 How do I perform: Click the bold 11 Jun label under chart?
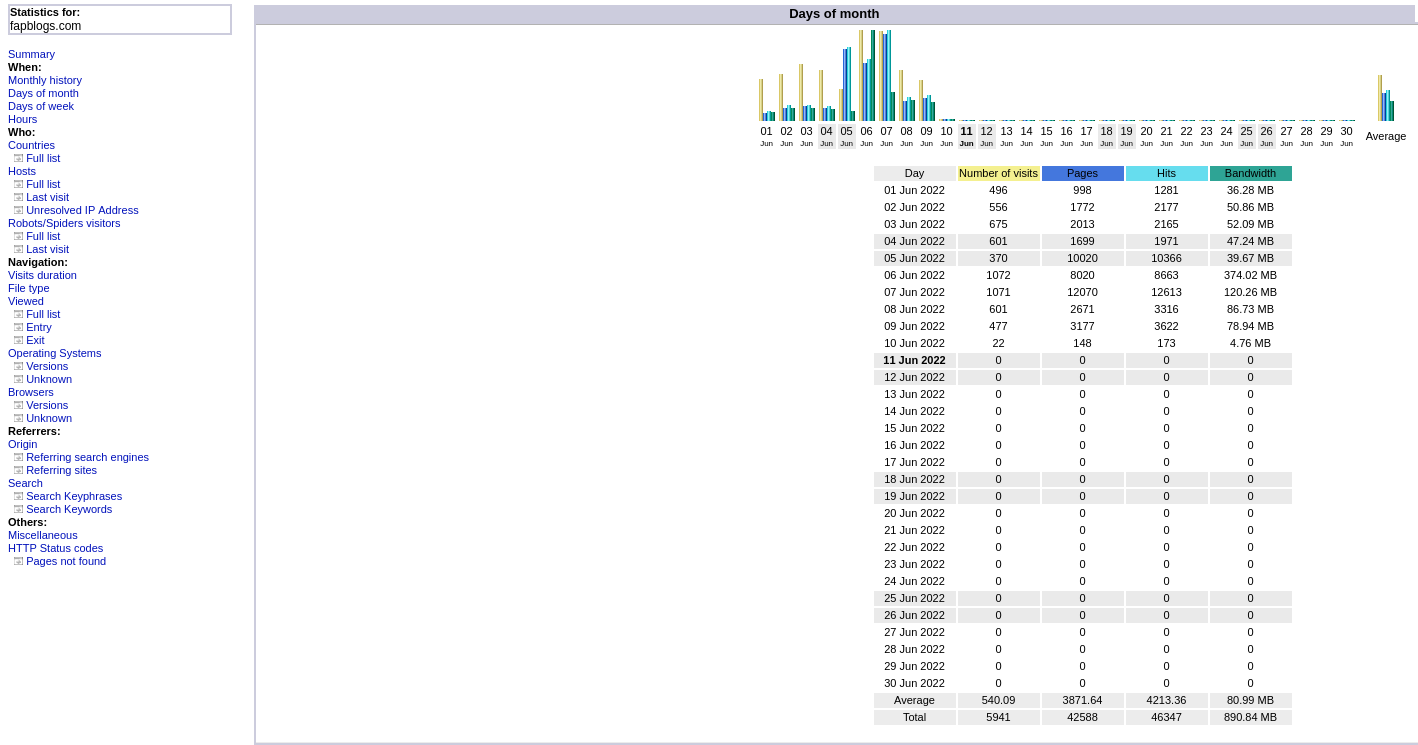click(x=966, y=136)
